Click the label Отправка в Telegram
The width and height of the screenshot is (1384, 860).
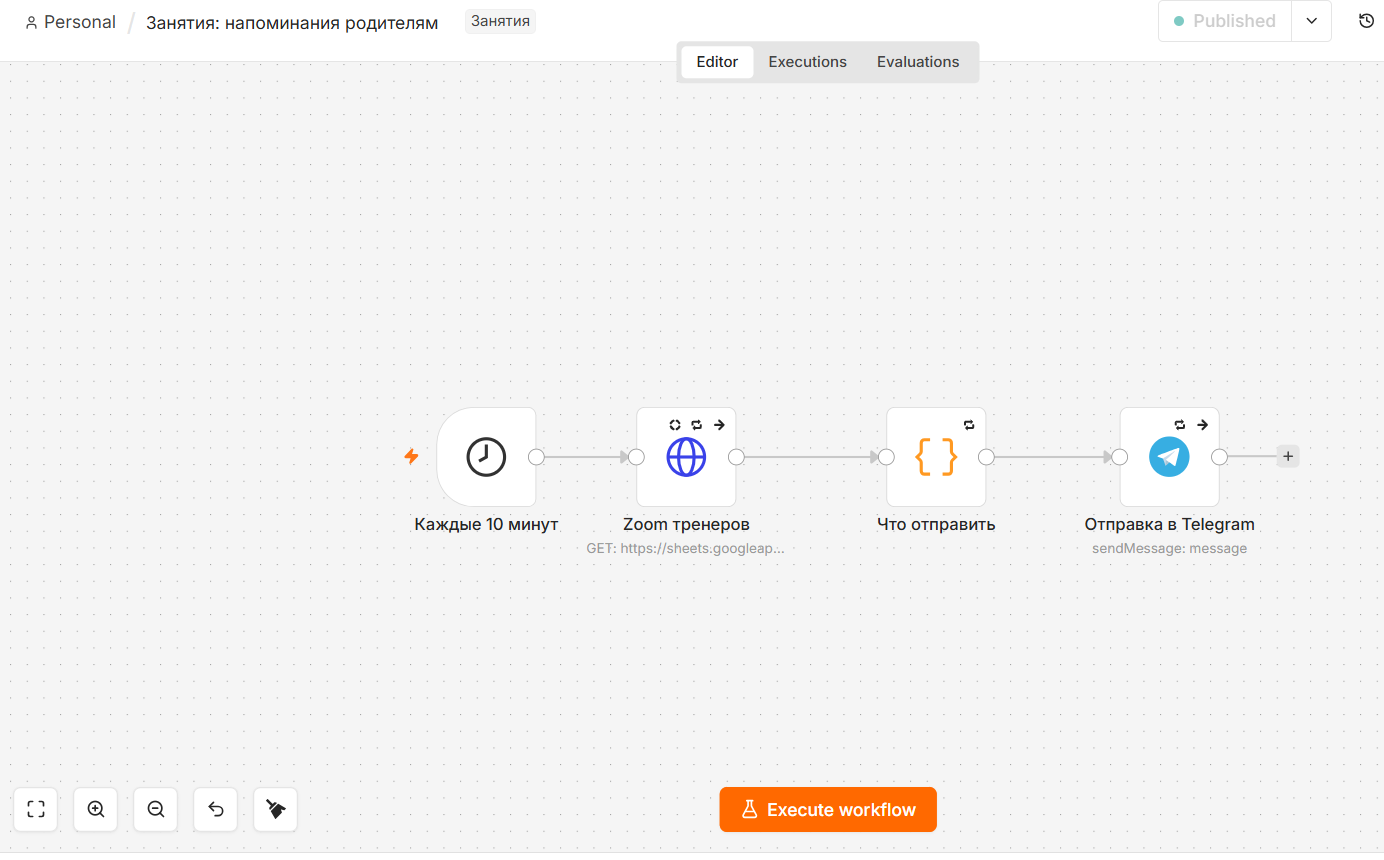tap(1169, 524)
